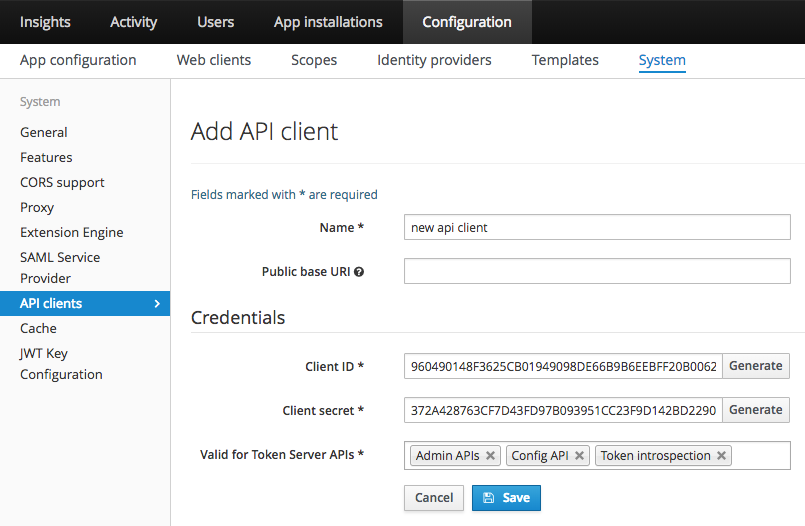Open General in the sidebar
Viewport: 805px width, 526px height.
coord(44,132)
